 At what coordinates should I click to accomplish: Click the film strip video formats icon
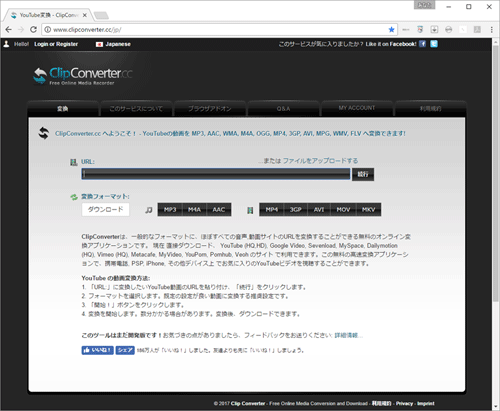pyautogui.click(x=250, y=210)
